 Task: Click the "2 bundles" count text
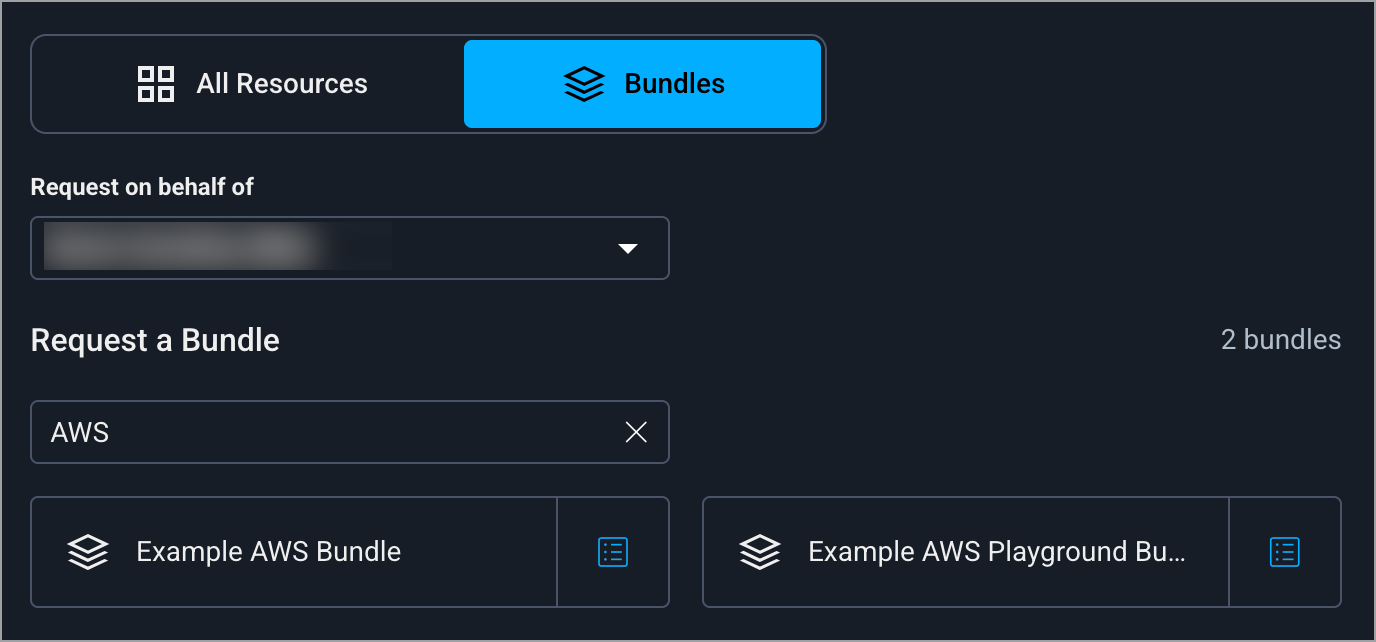click(x=1281, y=340)
